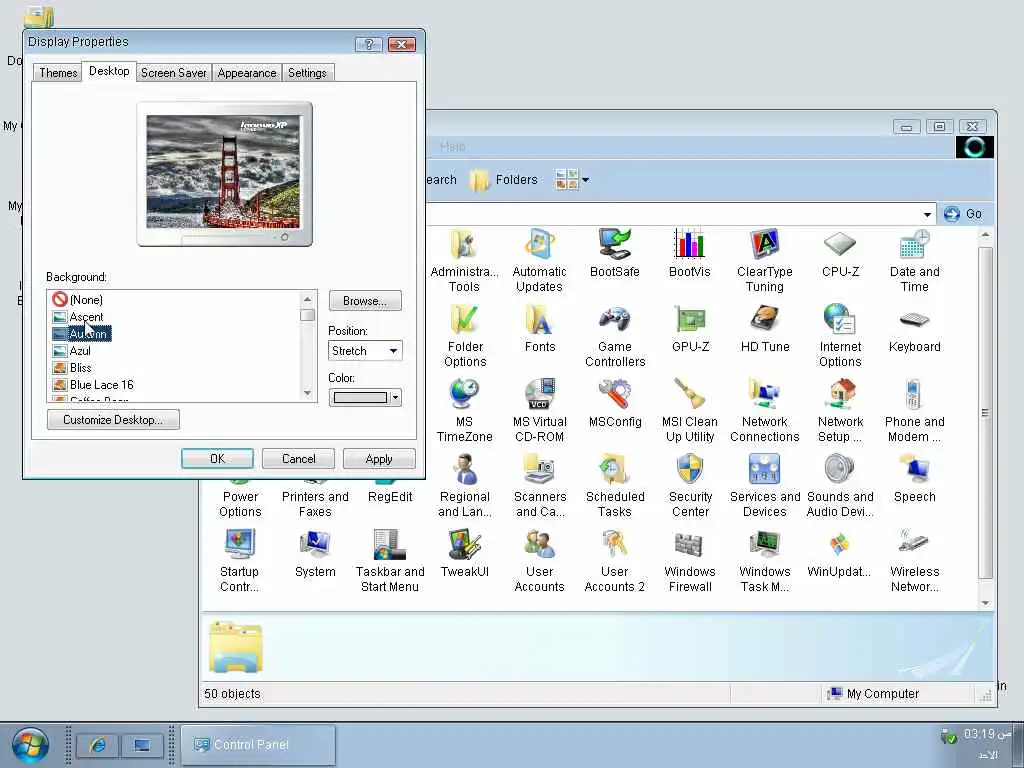The width and height of the screenshot is (1024, 768).
Task: Click the Windows Start orb
Action: click(30, 744)
